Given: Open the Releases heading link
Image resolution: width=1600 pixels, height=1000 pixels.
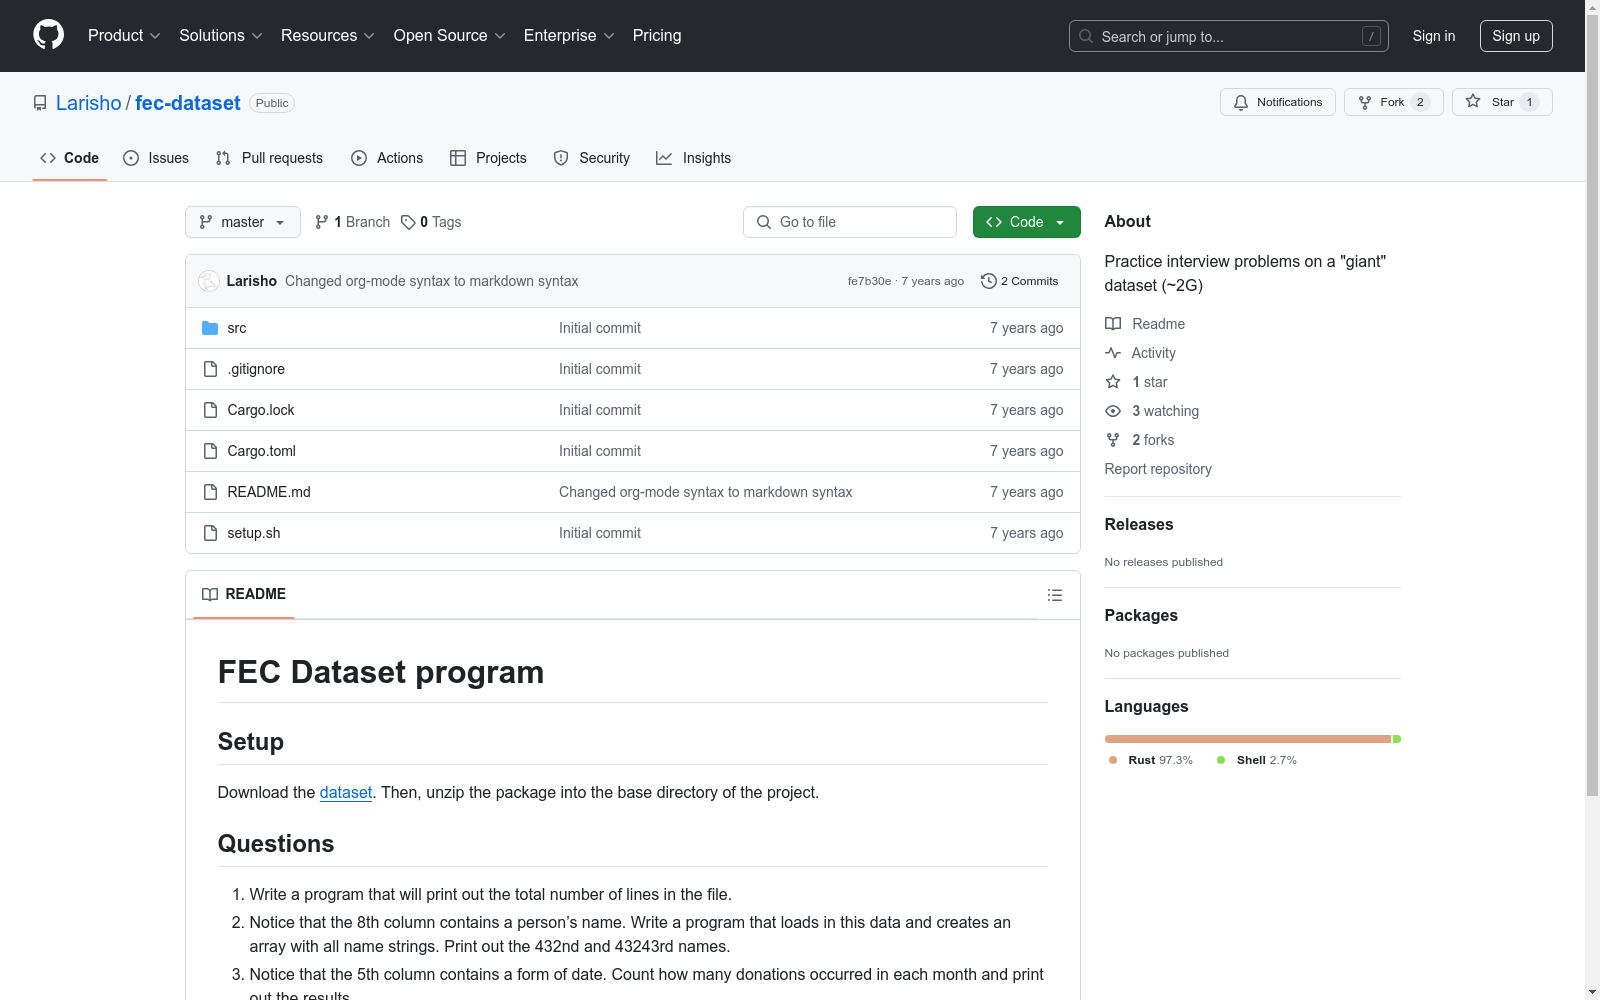Looking at the screenshot, I should (1139, 524).
